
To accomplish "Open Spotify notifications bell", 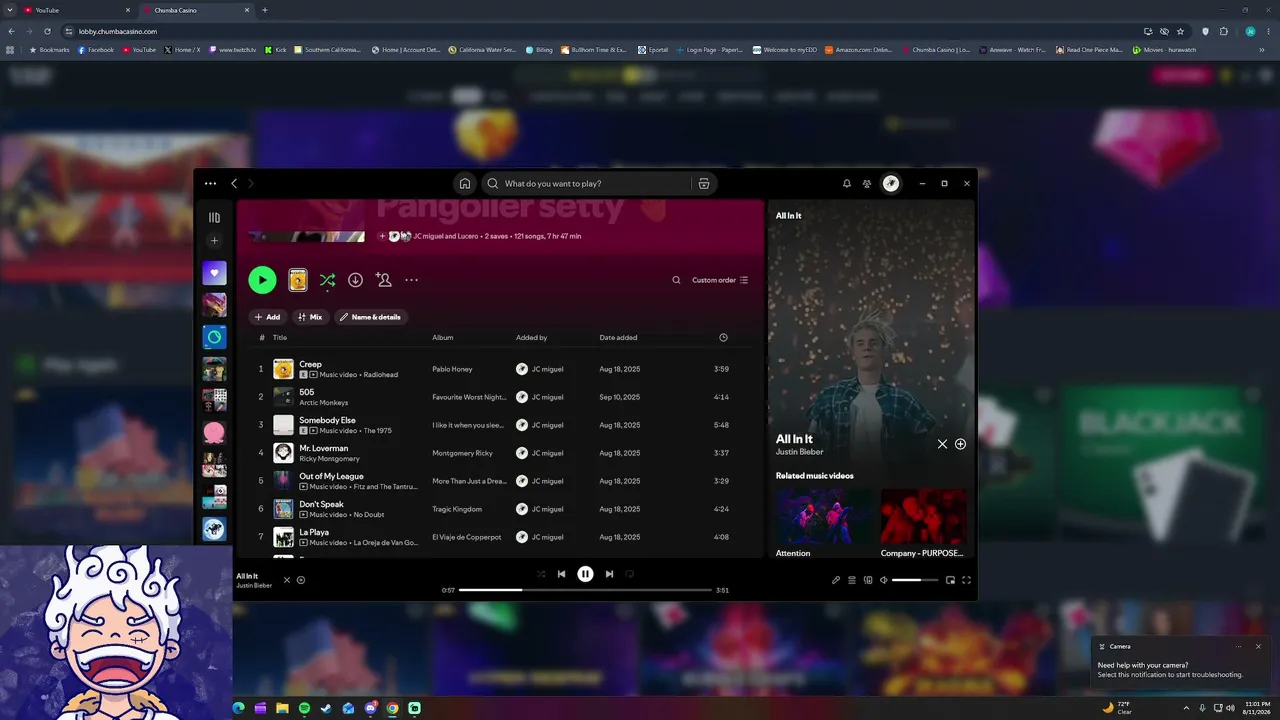I will coord(847,184).
